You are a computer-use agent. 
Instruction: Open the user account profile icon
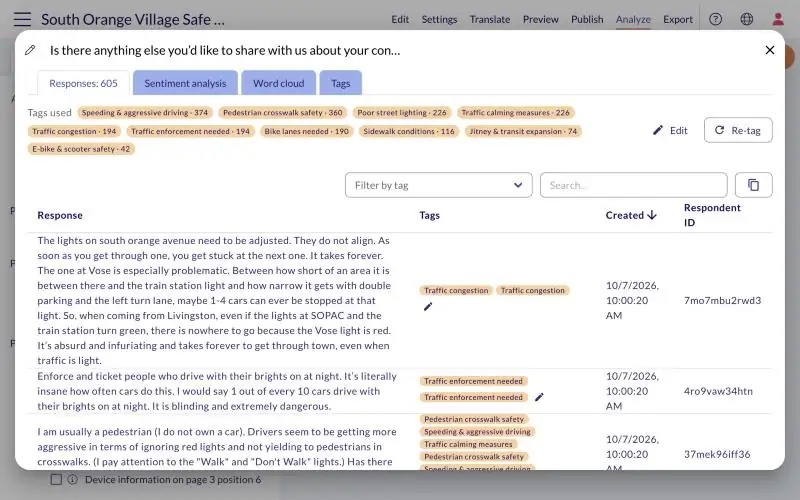click(778, 19)
